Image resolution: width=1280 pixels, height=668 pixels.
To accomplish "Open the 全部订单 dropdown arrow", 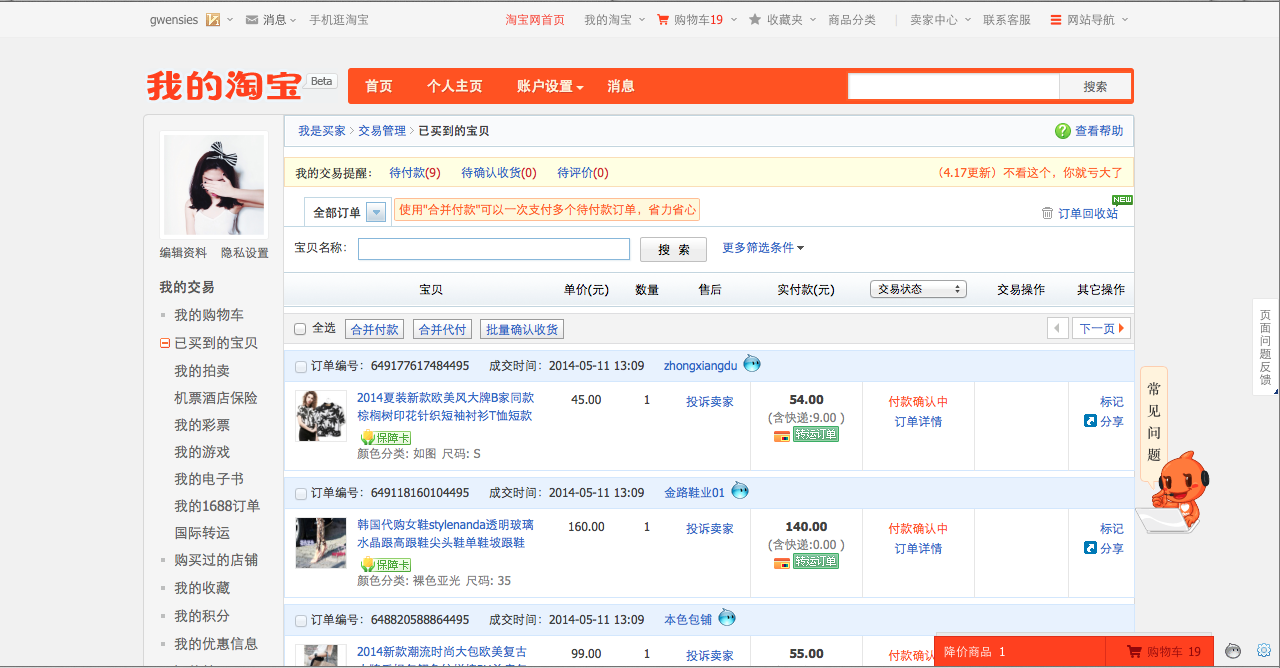I will click(x=376, y=212).
